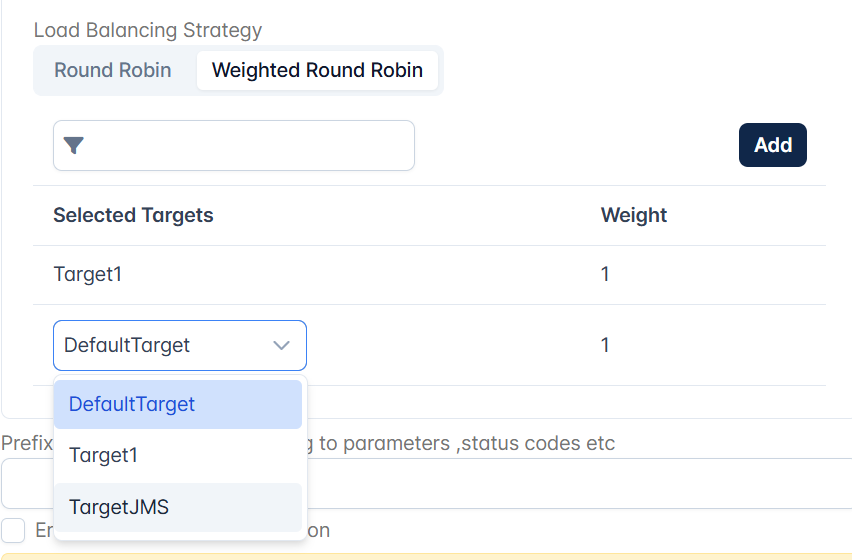Viewport: 852px width, 560px height.
Task: Choose TargetJMS from the dropdown list
Action: pos(178,507)
